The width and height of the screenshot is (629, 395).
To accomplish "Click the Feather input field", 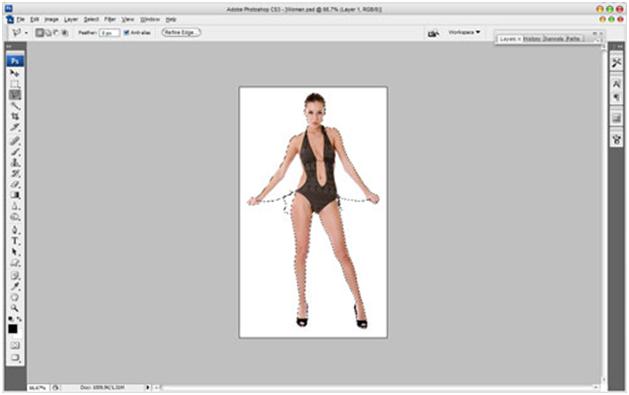I will click(109, 33).
